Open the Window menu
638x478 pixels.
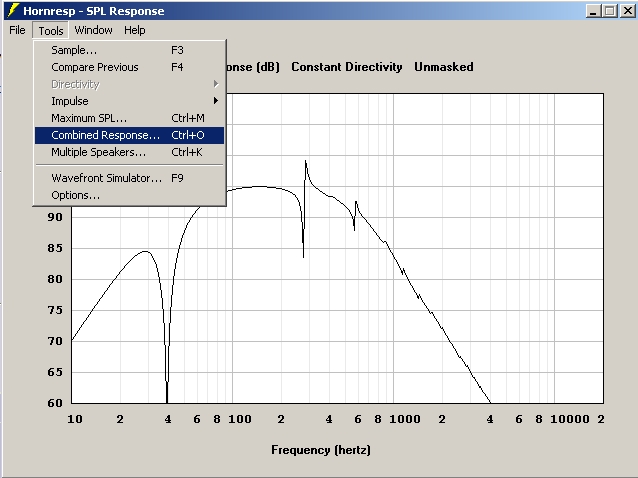(x=93, y=30)
